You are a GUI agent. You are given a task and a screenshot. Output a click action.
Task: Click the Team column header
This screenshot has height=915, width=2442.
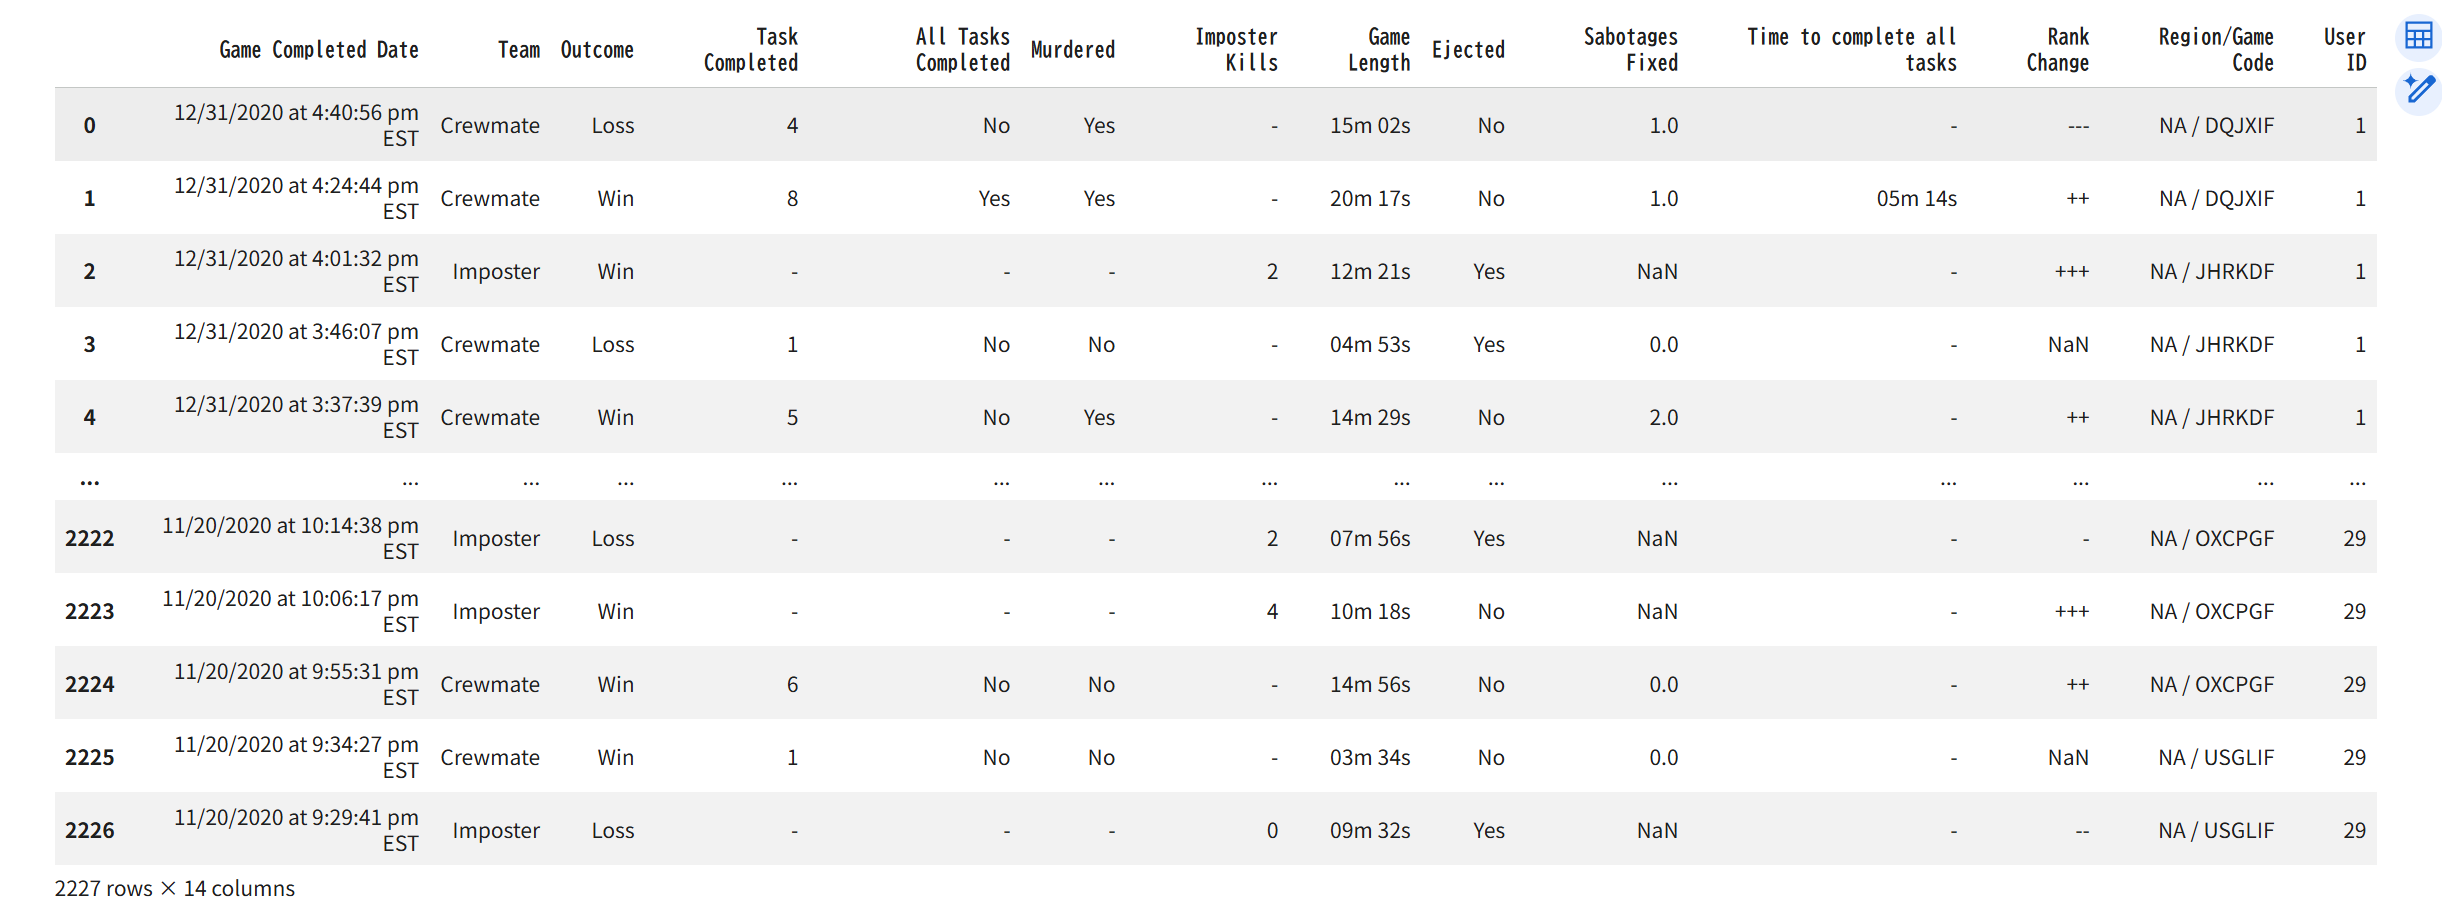pyautogui.click(x=519, y=50)
